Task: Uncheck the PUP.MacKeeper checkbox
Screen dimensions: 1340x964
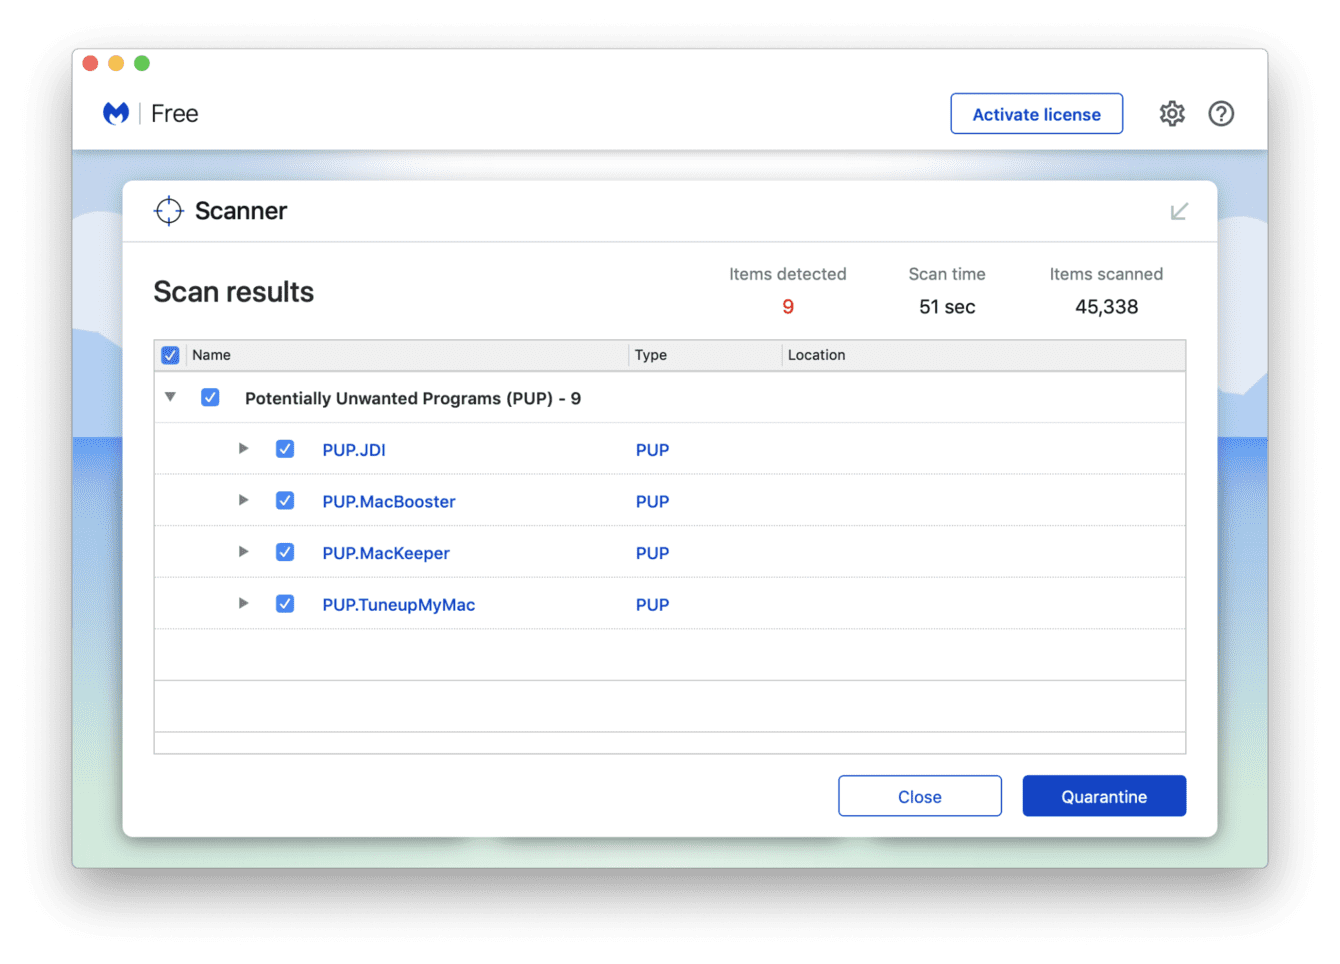Action: tap(285, 552)
